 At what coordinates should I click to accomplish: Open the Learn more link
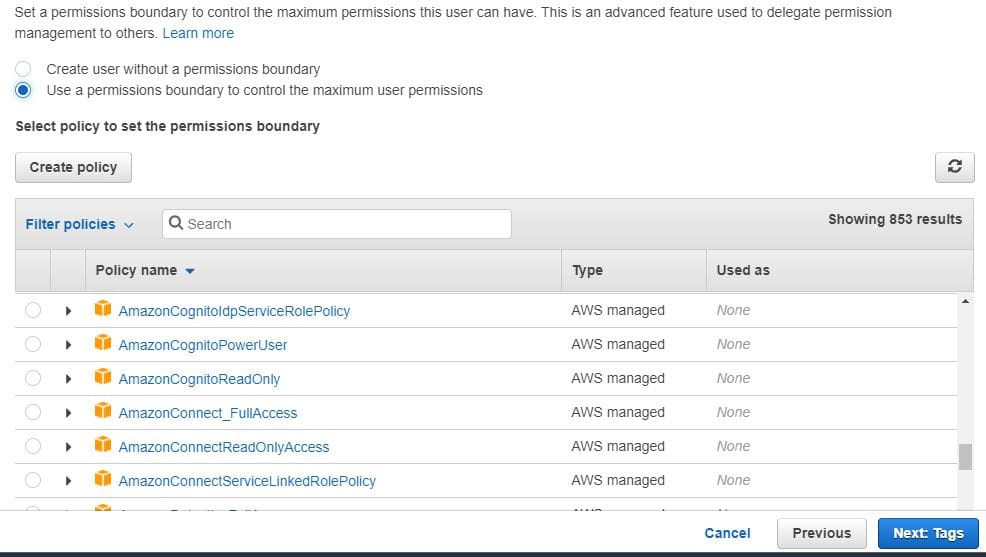(x=198, y=33)
